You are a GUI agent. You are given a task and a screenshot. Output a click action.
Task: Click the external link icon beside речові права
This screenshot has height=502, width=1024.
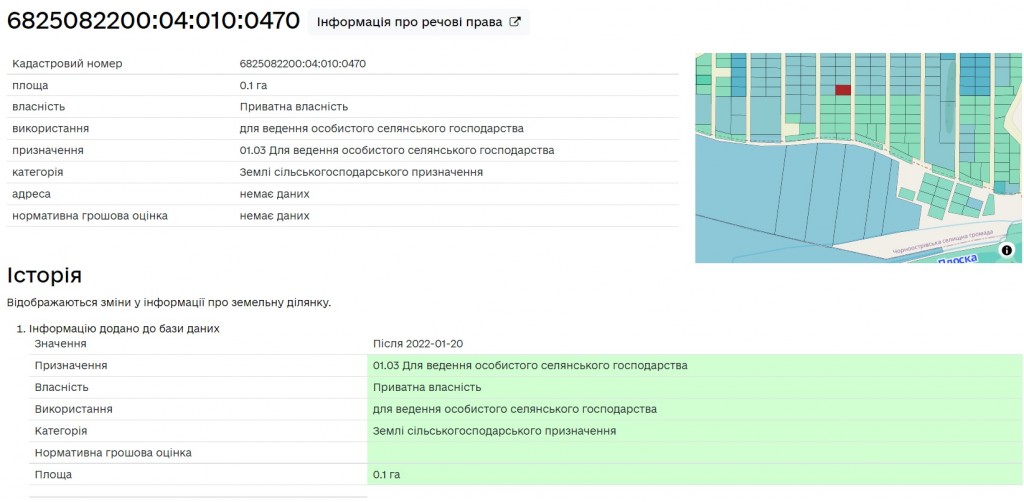pyautogui.click(x=515, y=22)
